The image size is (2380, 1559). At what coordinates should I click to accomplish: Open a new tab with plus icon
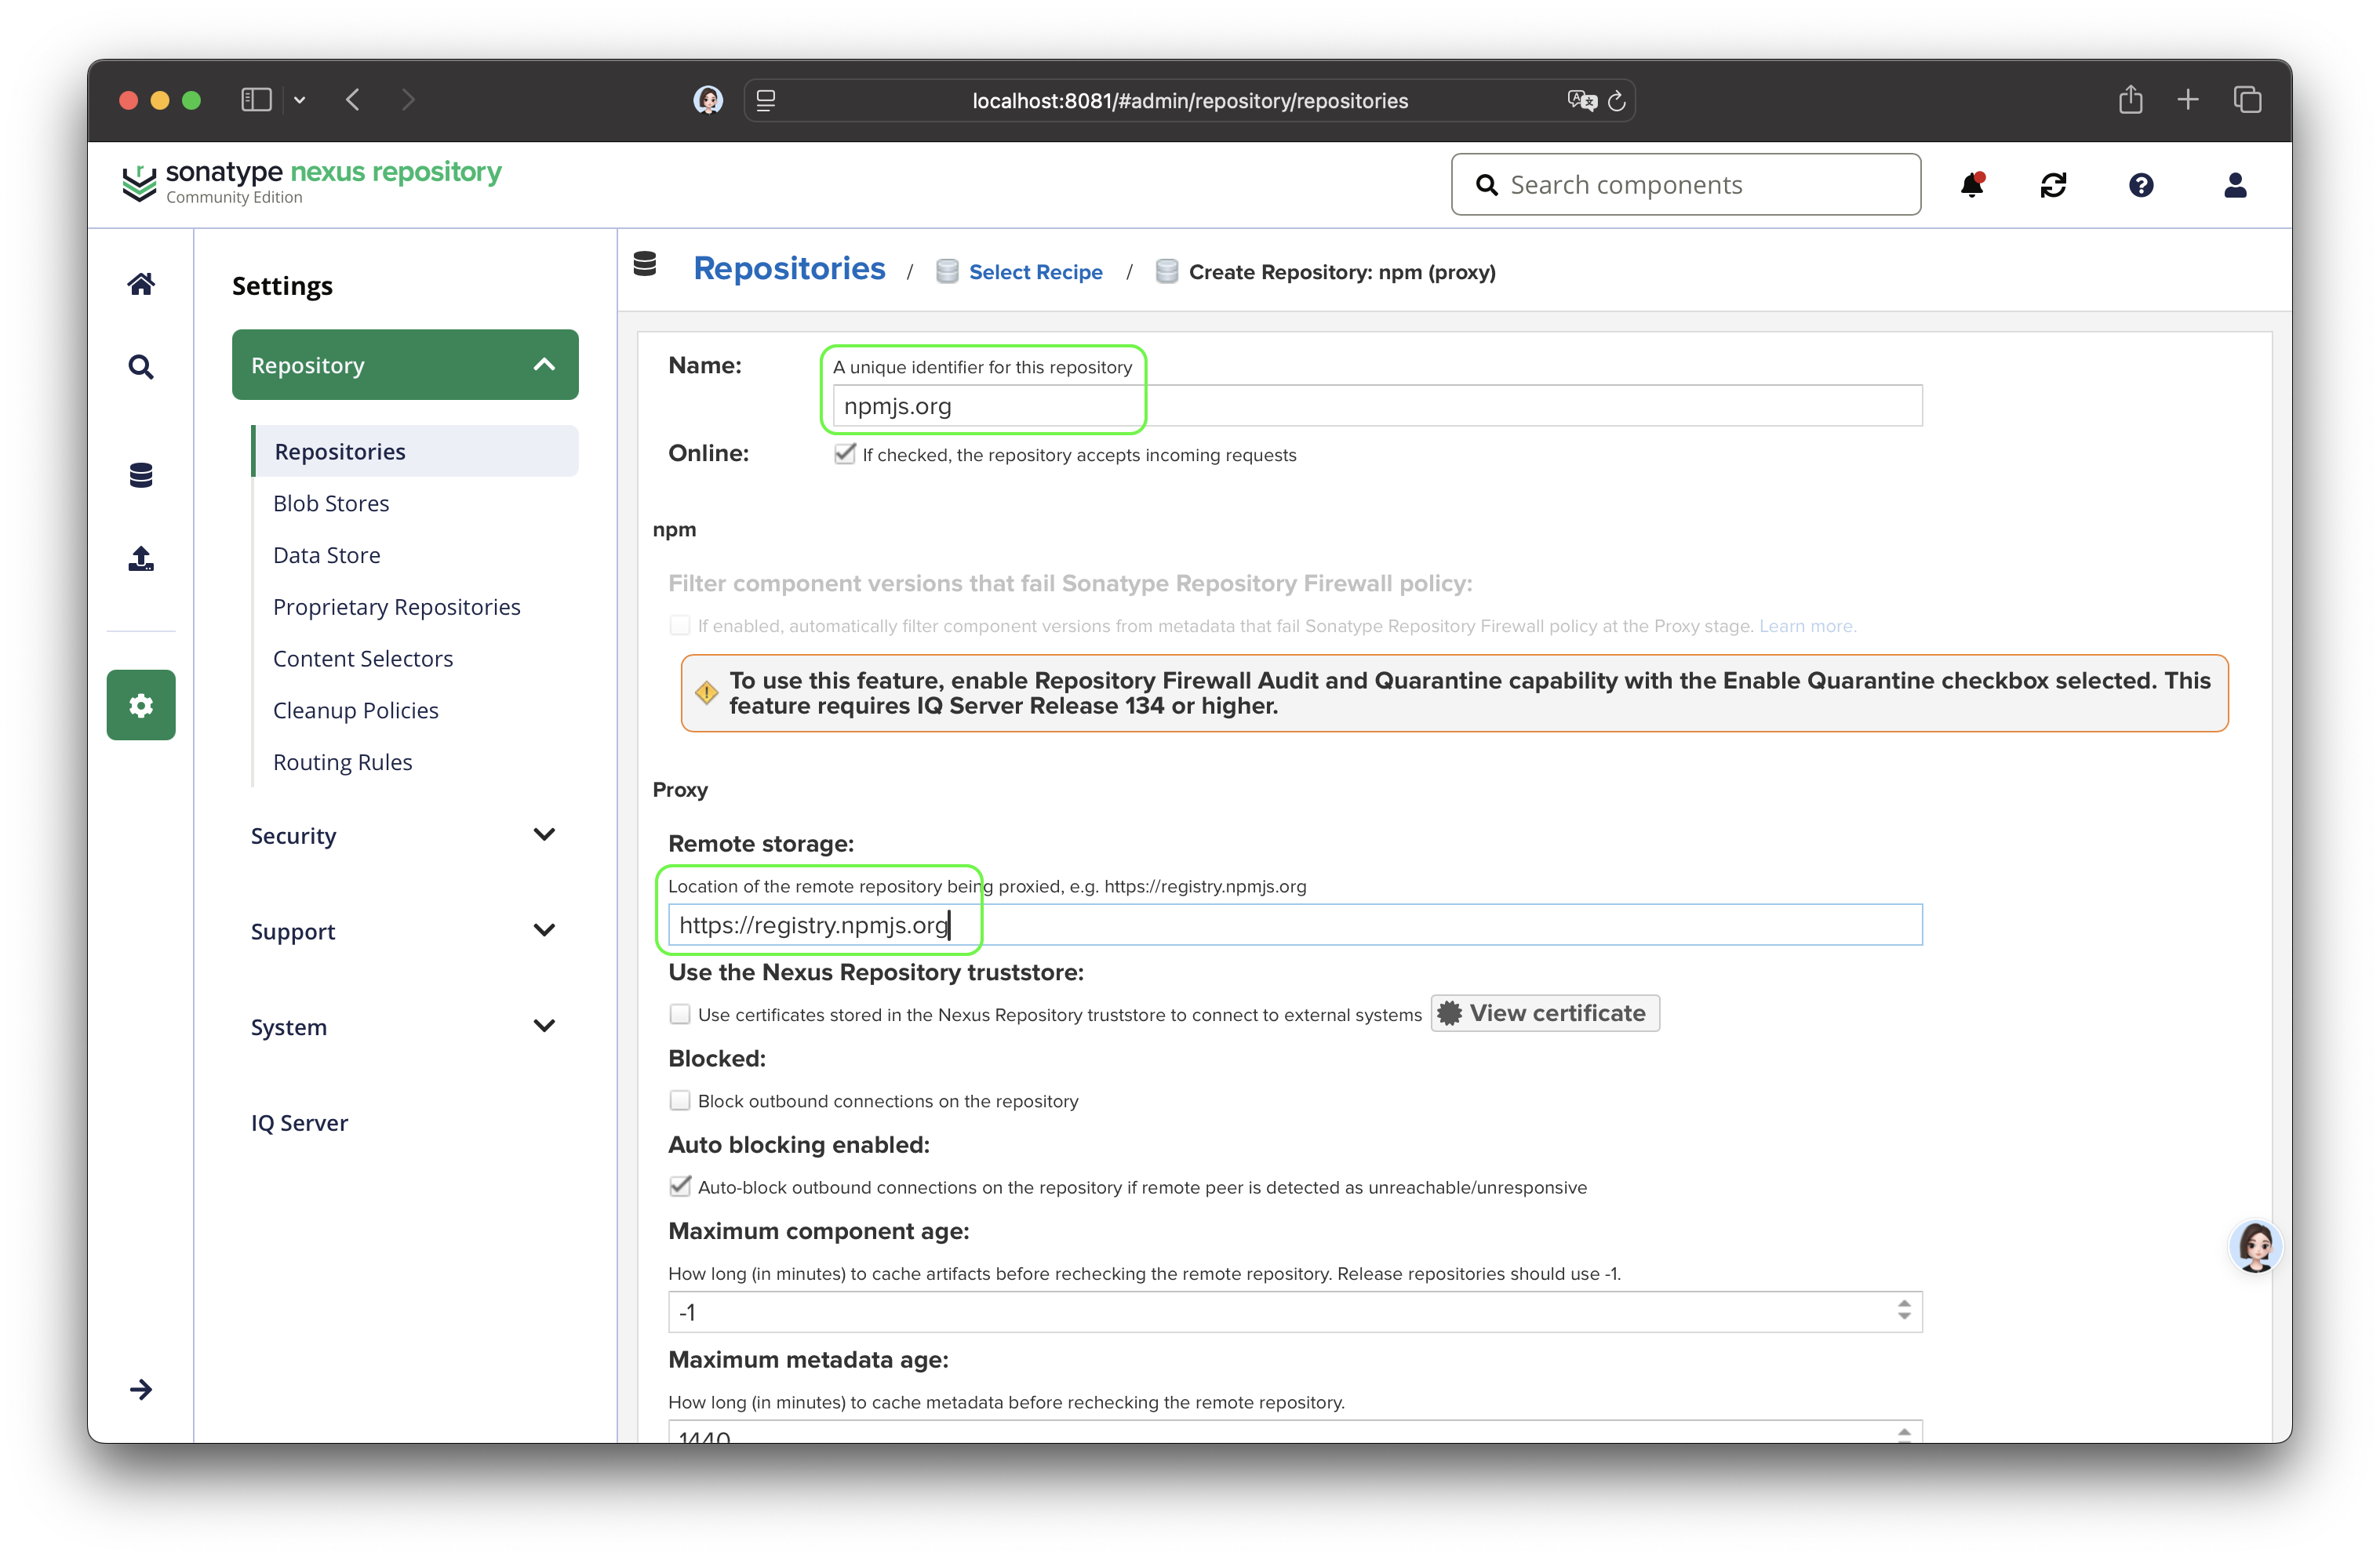click(x=2188, y=99)
